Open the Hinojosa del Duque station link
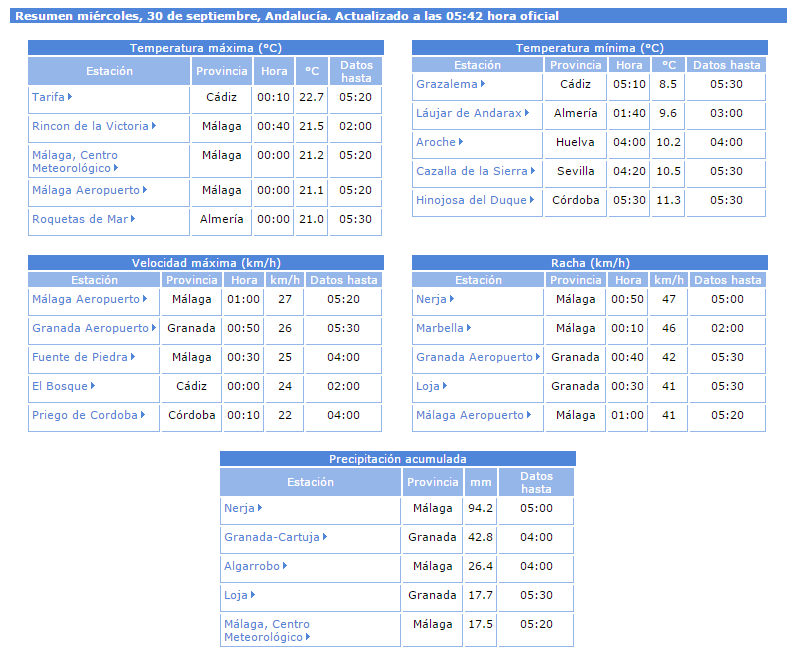Screen dimensions: 812x651 coord(471,200)
